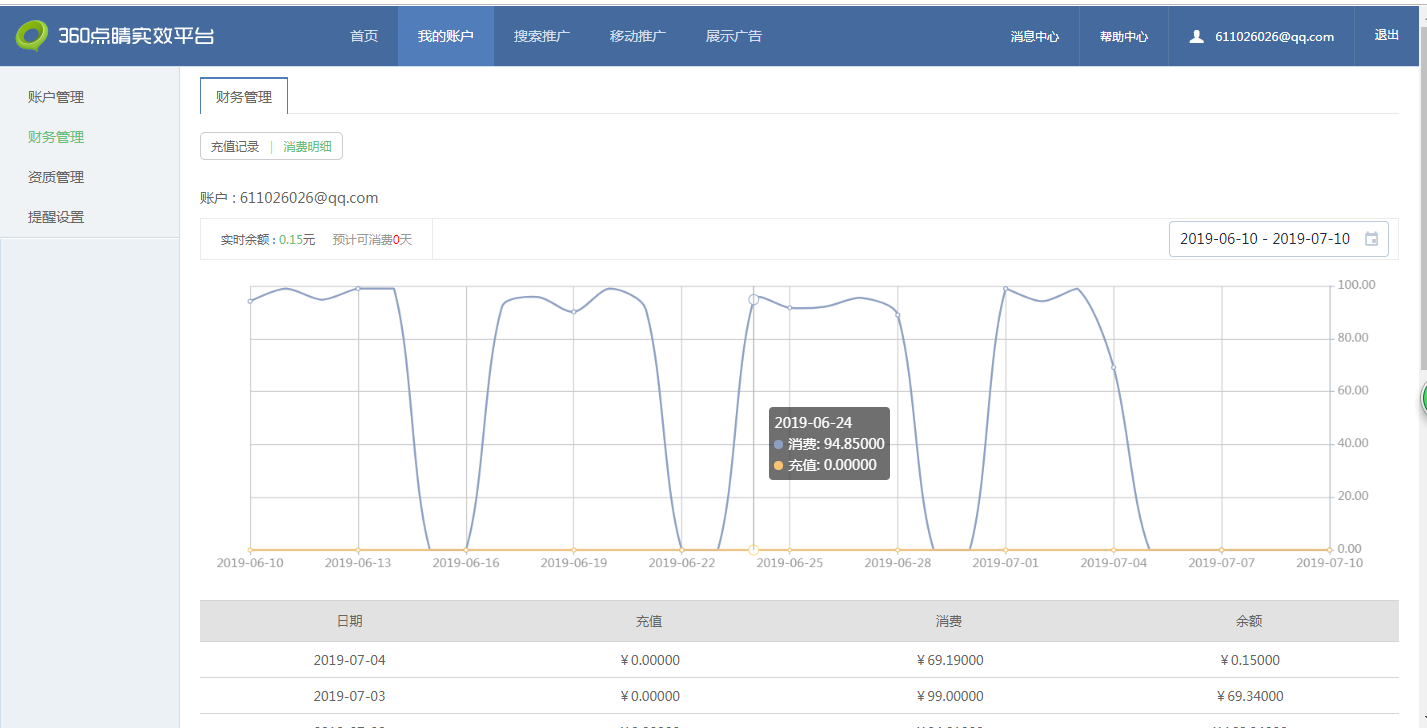The height and width of the screenshot is (728, 1427).
Task: Click the 消费 column header
Action: 949,621
